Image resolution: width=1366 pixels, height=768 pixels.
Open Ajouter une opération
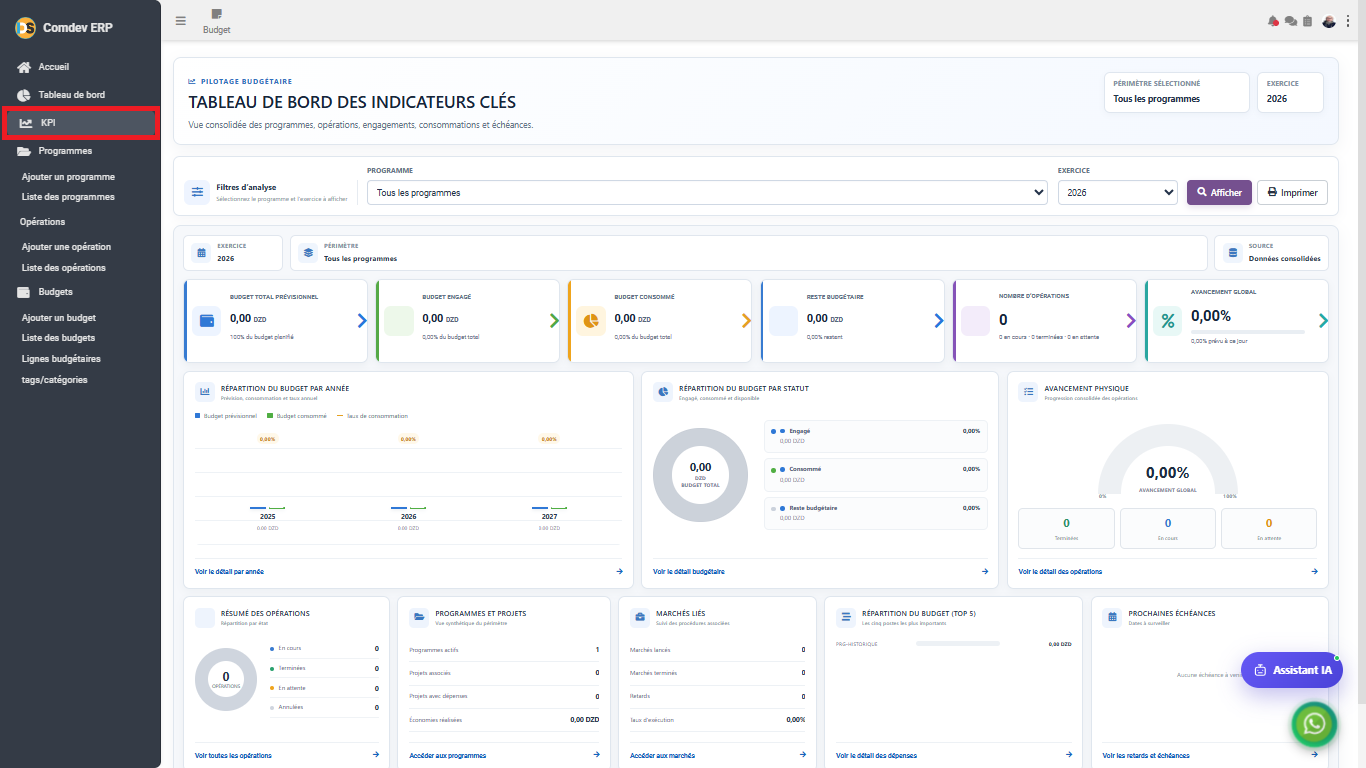[66, 247]
